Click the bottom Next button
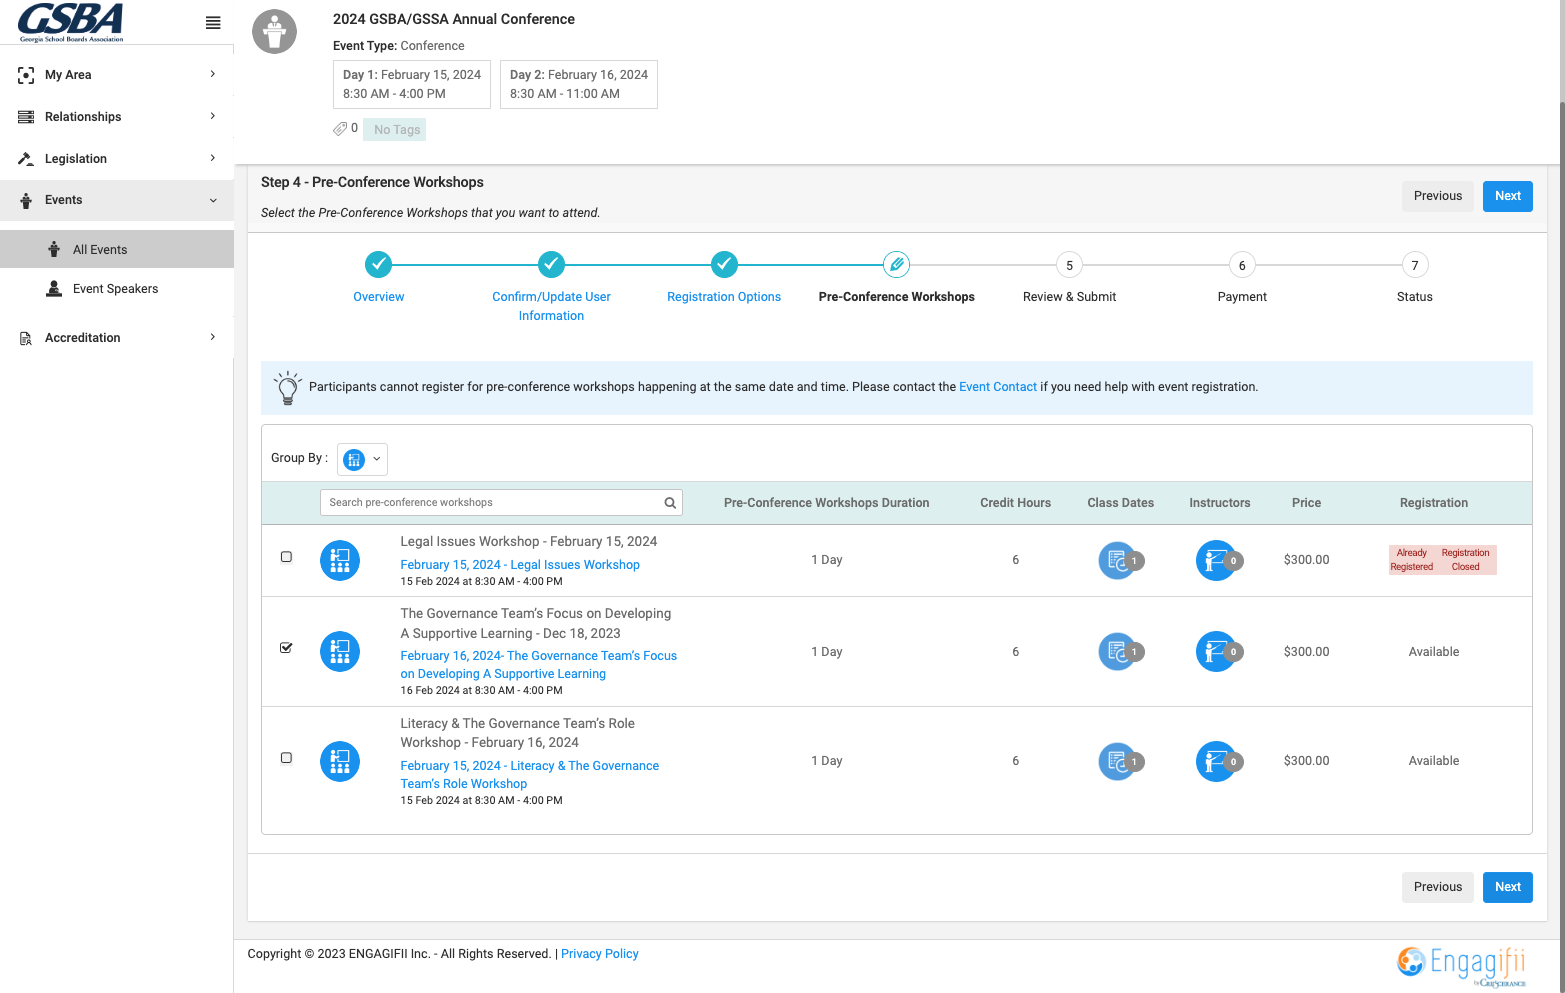 [1507, 887]
